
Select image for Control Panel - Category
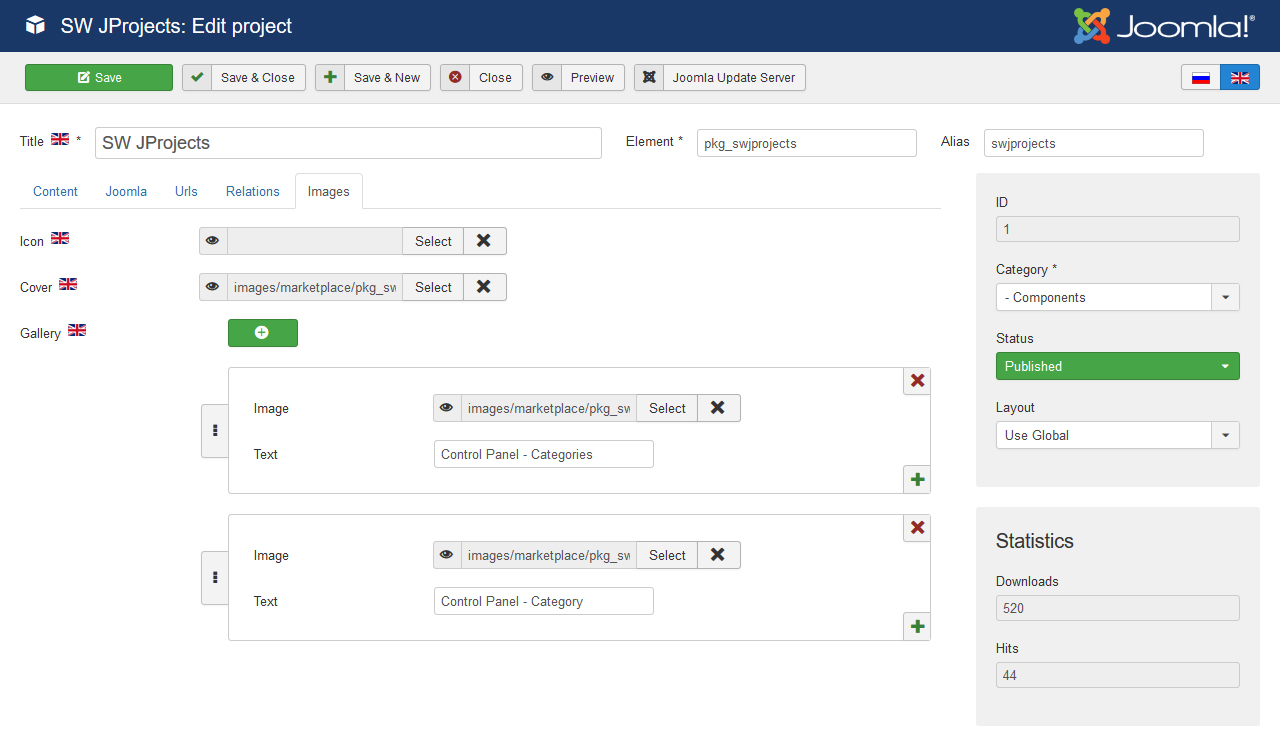pyautogui.click(x=667, y=555)
